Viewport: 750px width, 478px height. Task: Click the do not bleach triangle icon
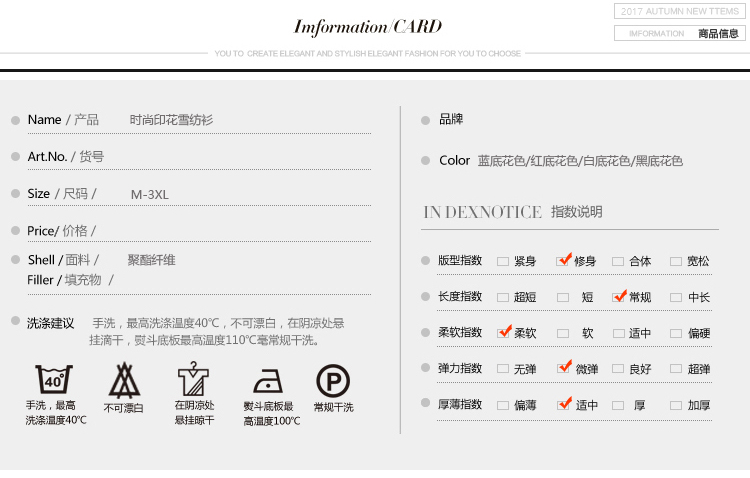coord(124,380)
